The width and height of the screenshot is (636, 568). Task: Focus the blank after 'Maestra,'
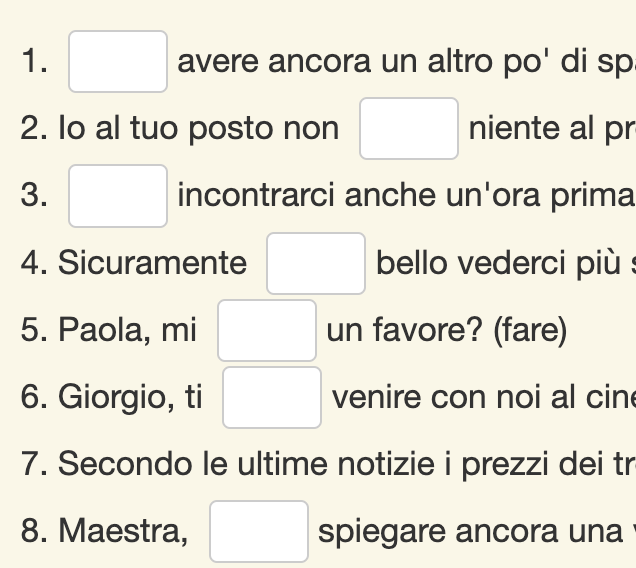(x=259, y=532)
